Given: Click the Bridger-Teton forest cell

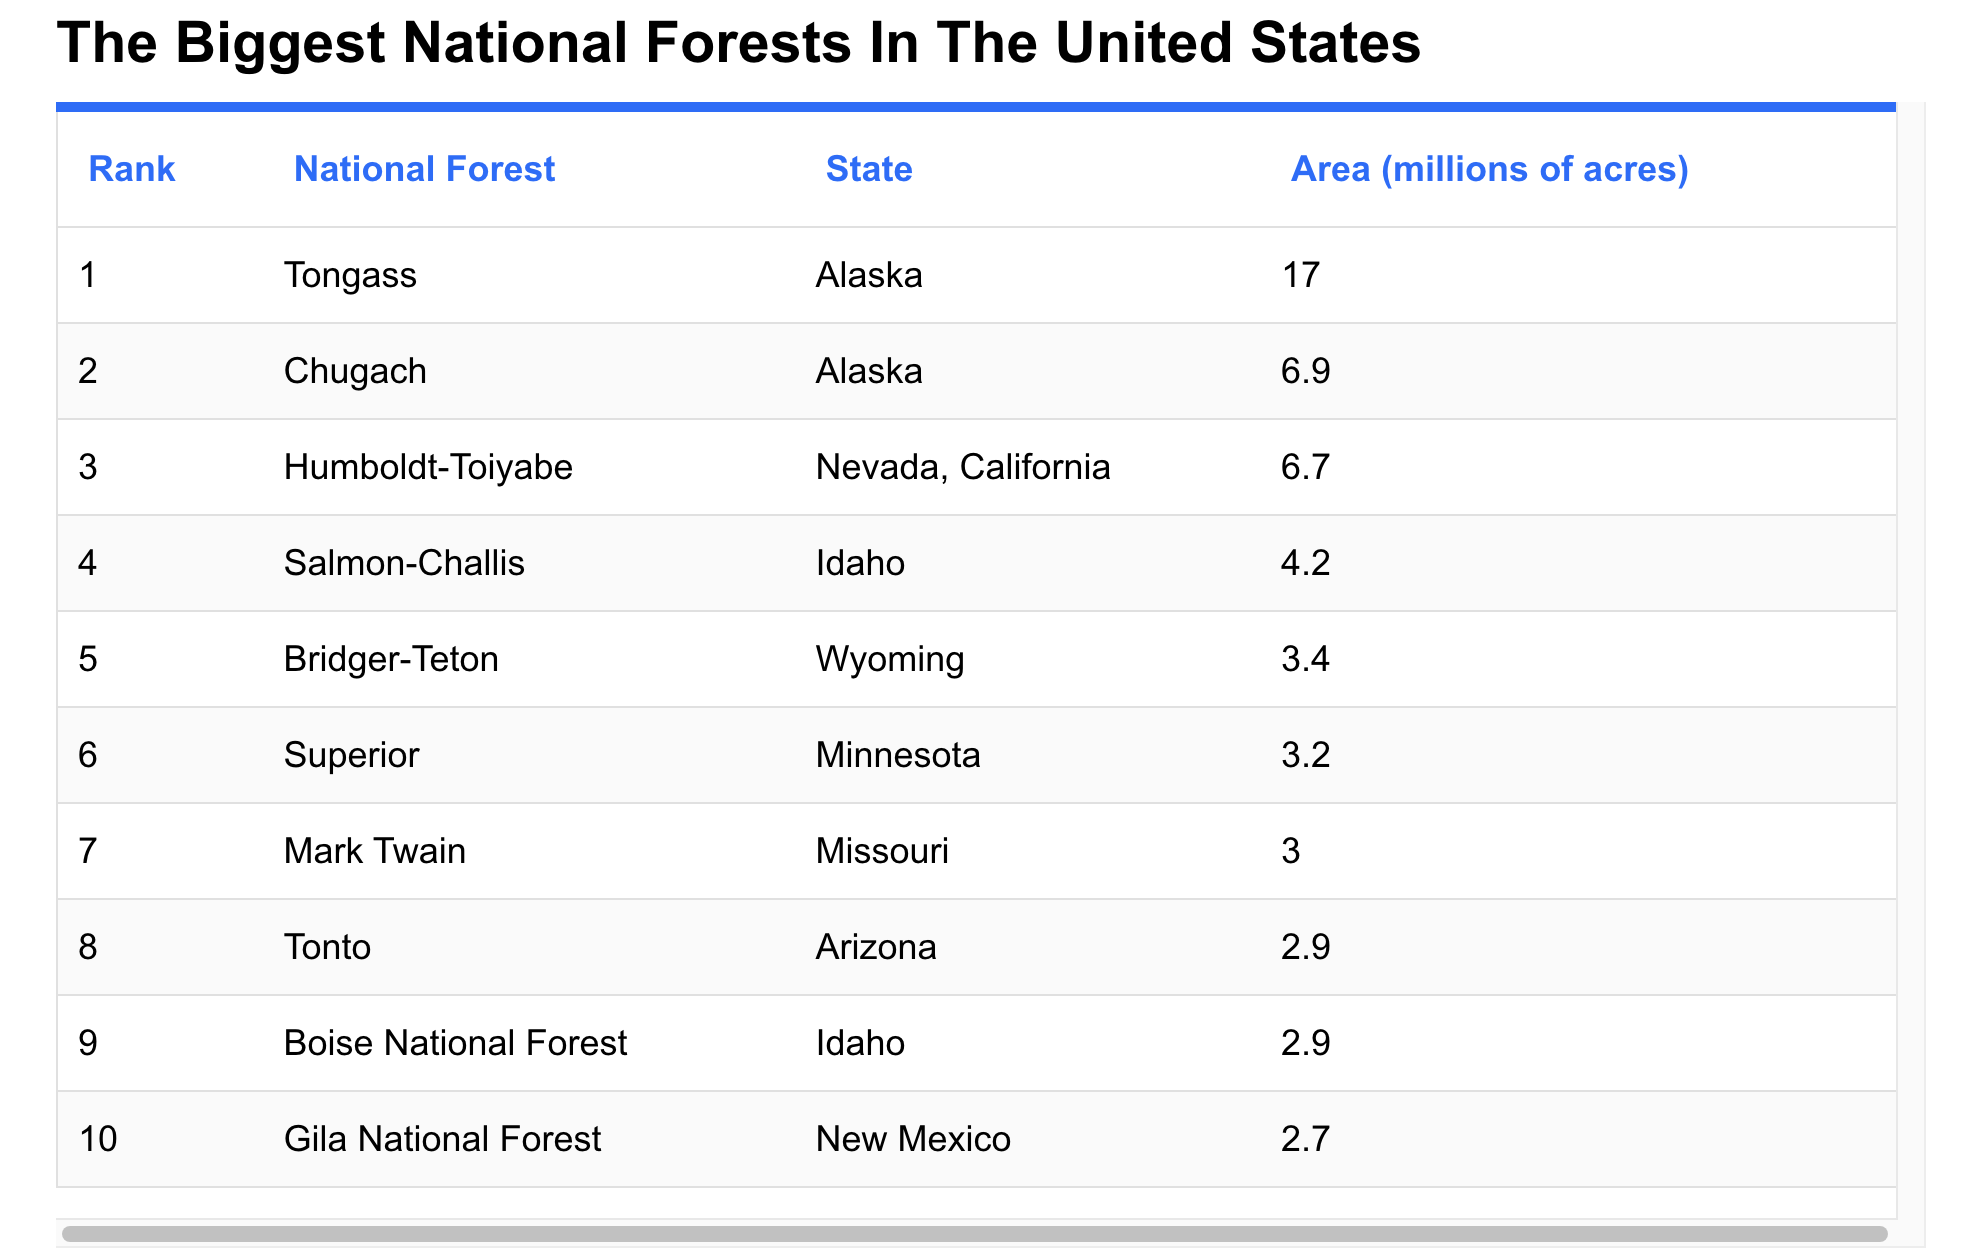Looking at the screenshot, I should coord(391,659).
